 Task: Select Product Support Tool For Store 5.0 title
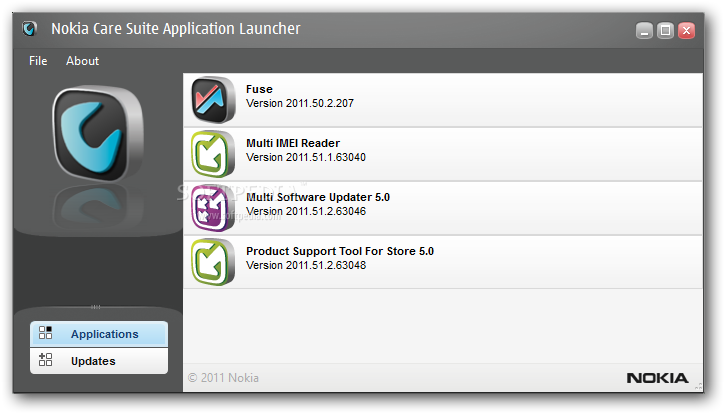point(340,251)
